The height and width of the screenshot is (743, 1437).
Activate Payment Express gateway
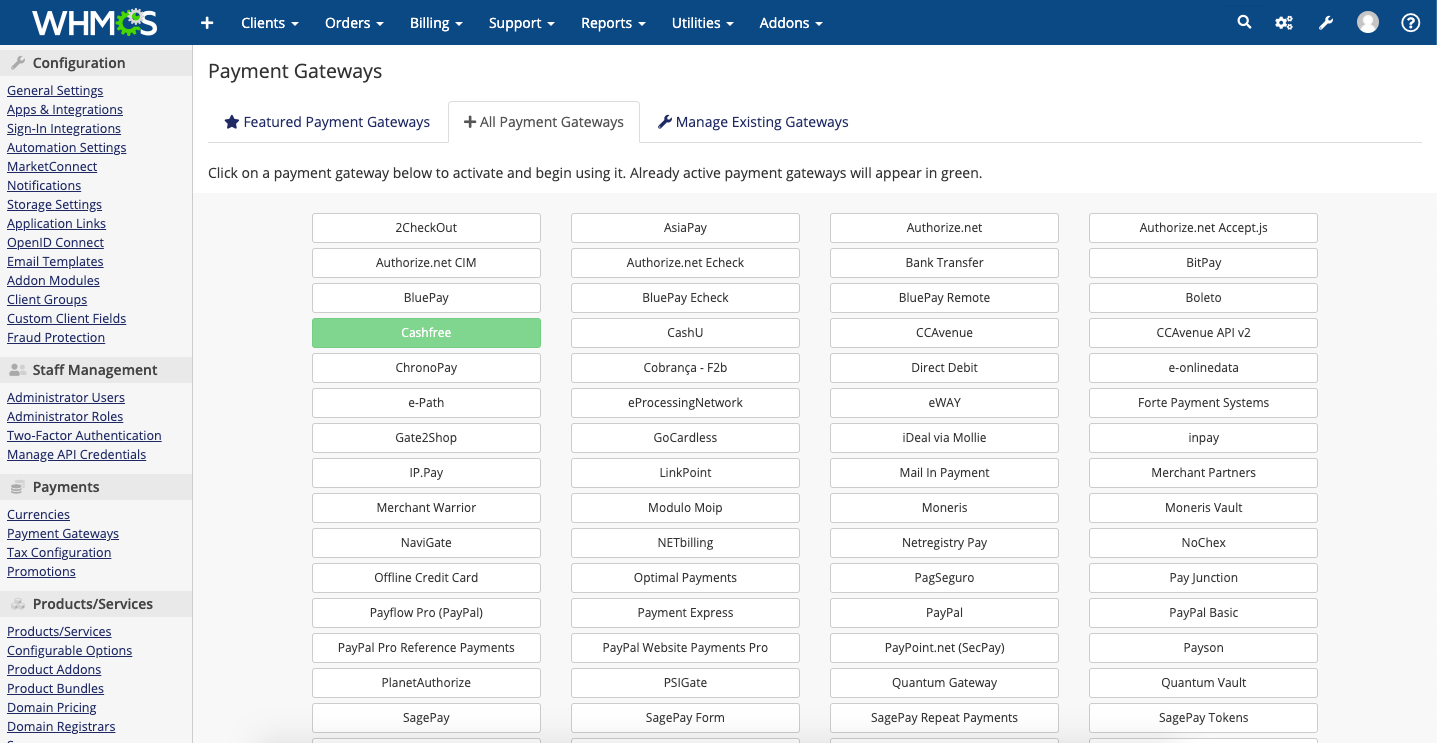(x=685, y=613)
